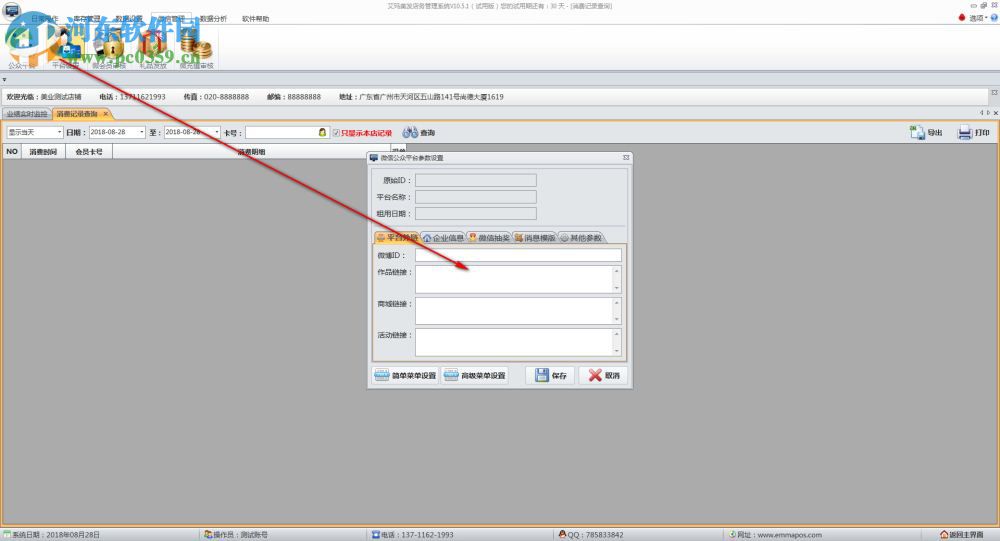
Task: Open the 数据分析 menu
Action: click(213, 19)
